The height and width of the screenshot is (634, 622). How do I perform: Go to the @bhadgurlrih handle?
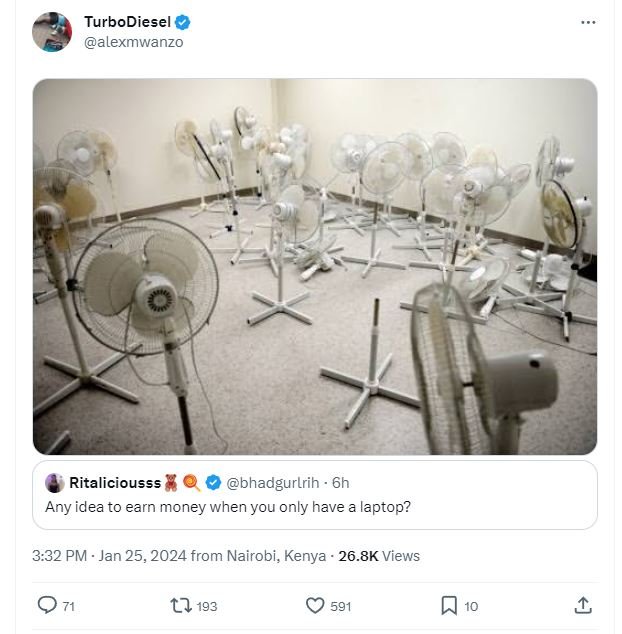coord(273,483)
